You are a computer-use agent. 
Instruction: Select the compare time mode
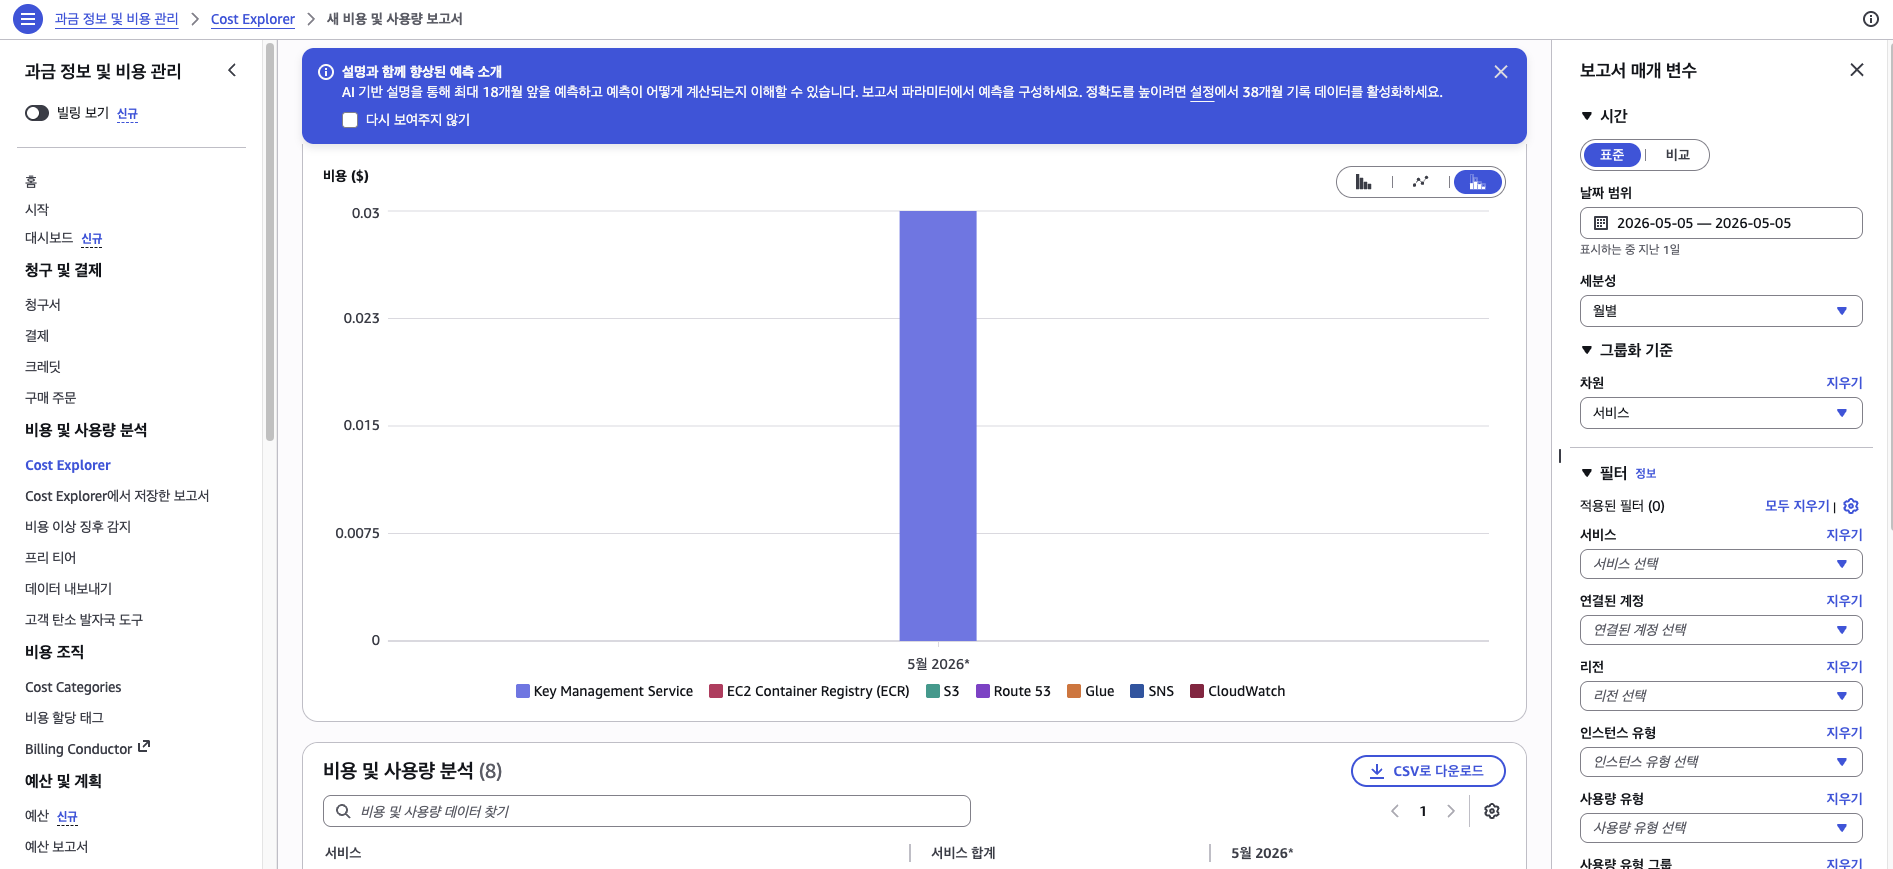[1677, 155]
